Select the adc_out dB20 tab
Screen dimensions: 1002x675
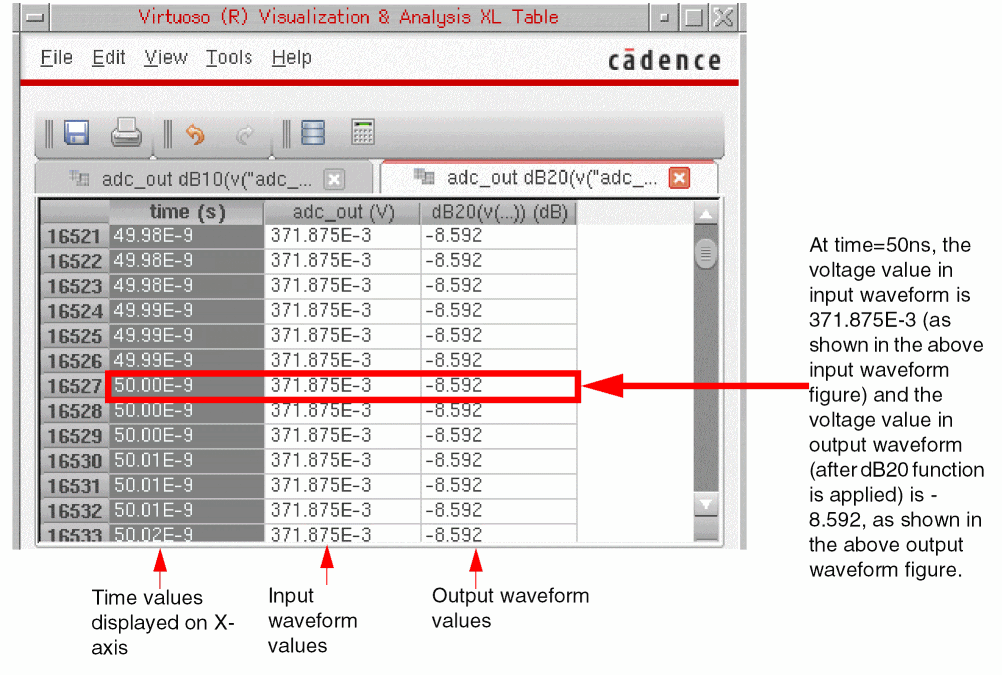tap(548, 177)
